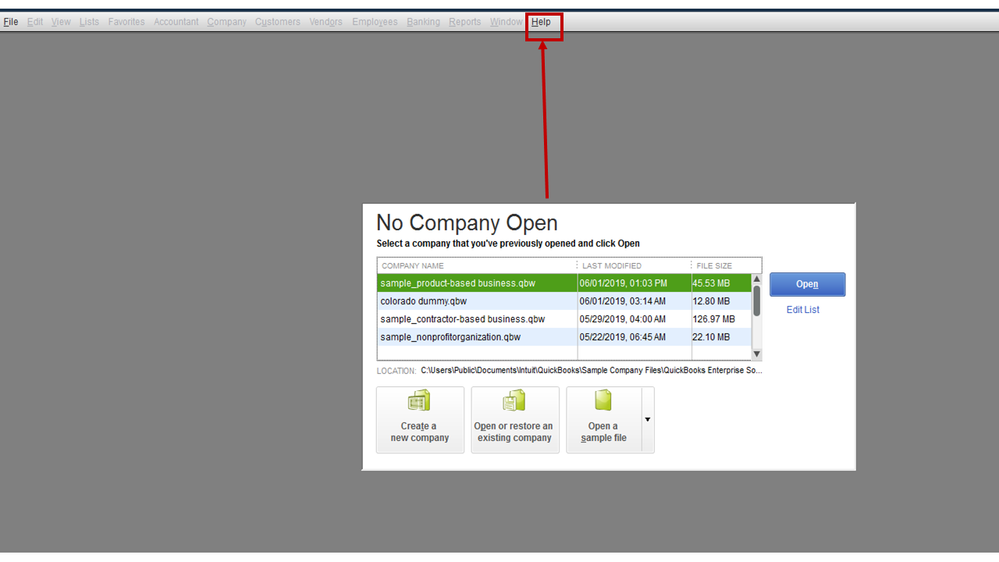Select colorado dummy.qbw company
The image size is (999, 562).
point(564,301)
